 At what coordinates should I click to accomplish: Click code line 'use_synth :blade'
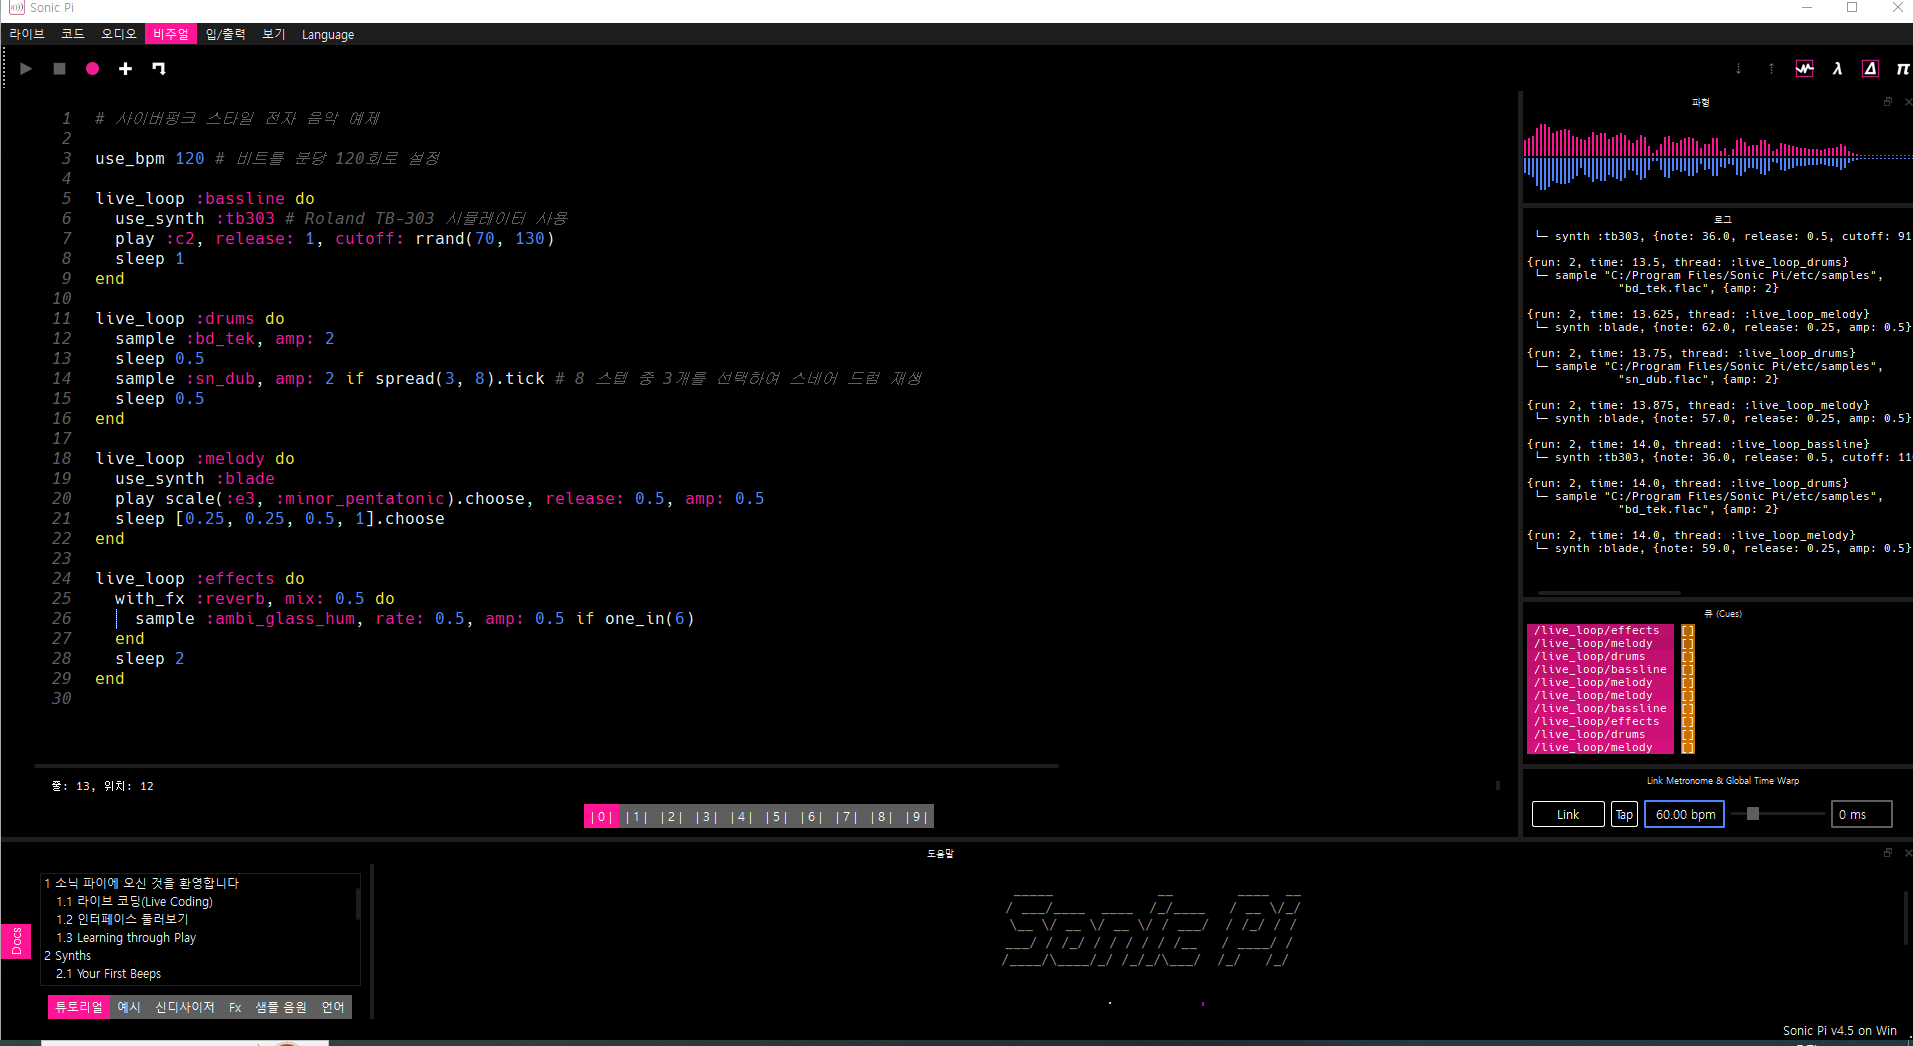click(x=194, y=478)
